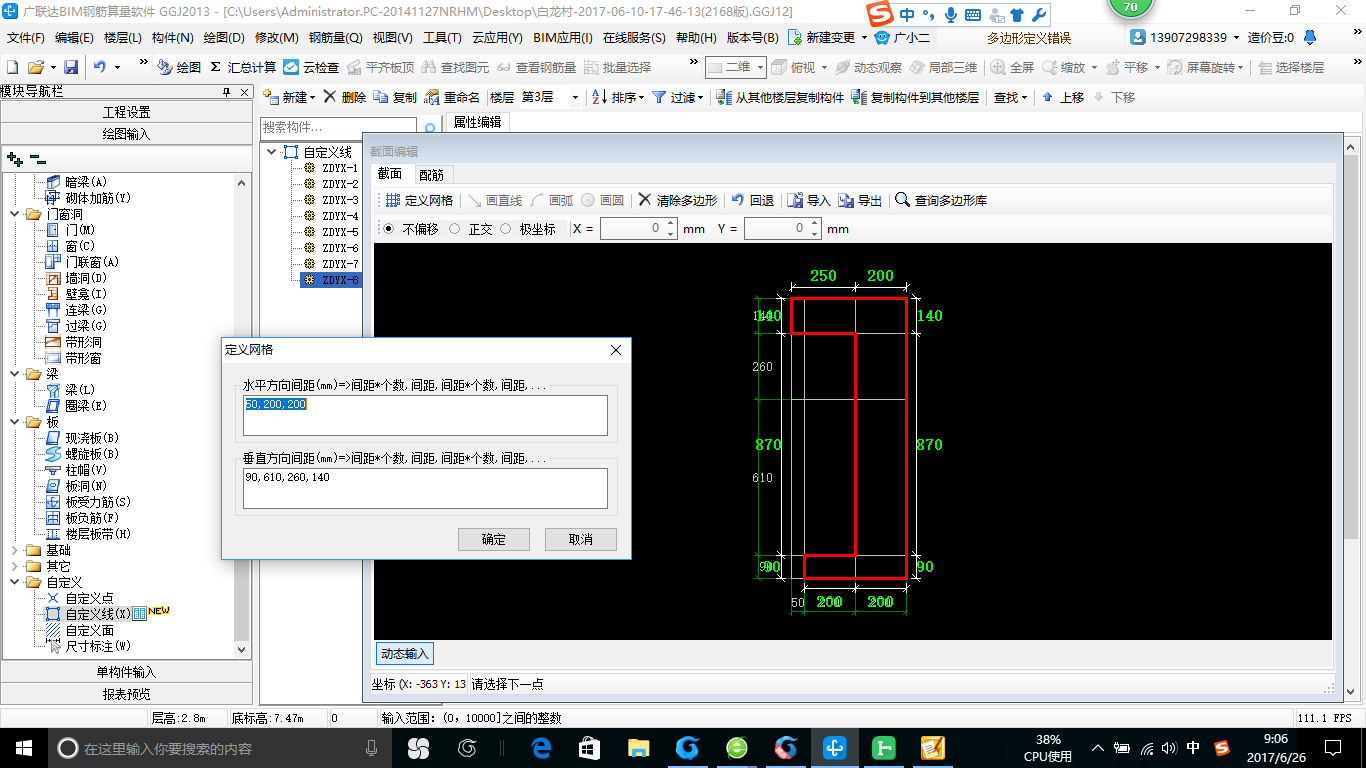Switch to the 截面 tab
This screenshot has height=768, width=1366.
(x=390, y=174)
